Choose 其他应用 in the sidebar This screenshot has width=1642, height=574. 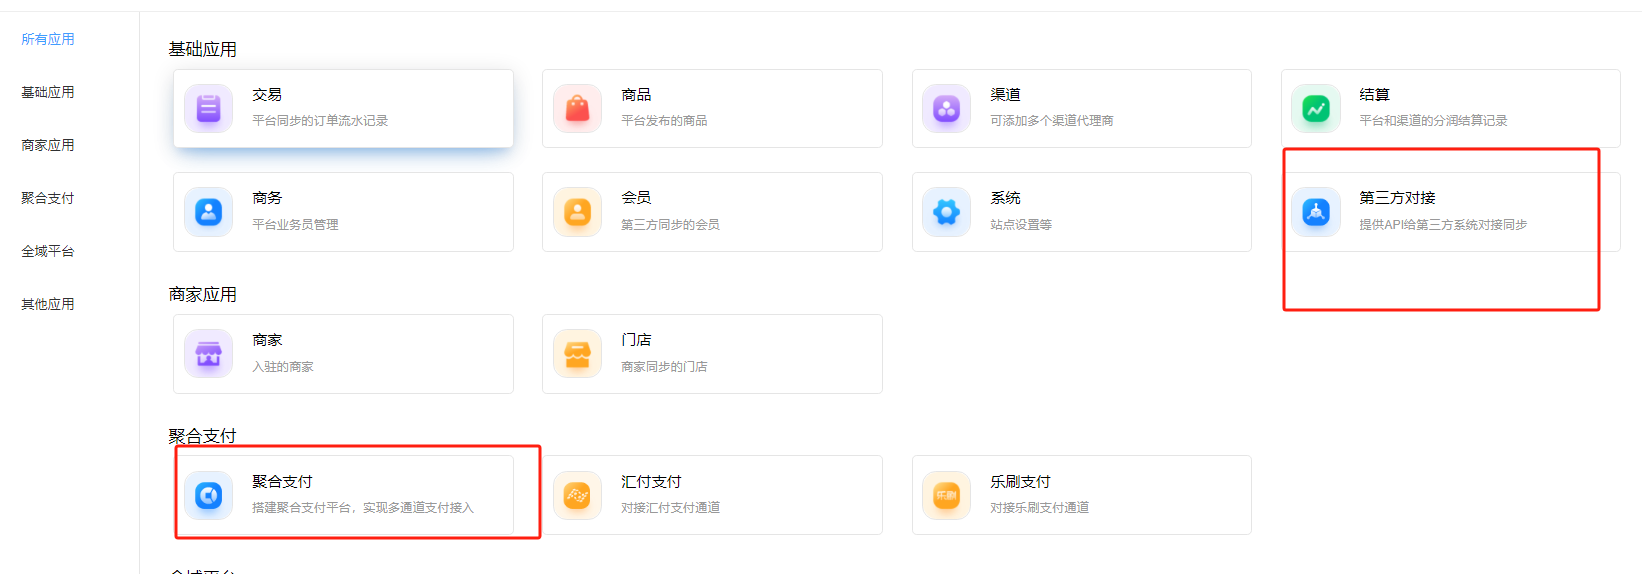point(48,304)
